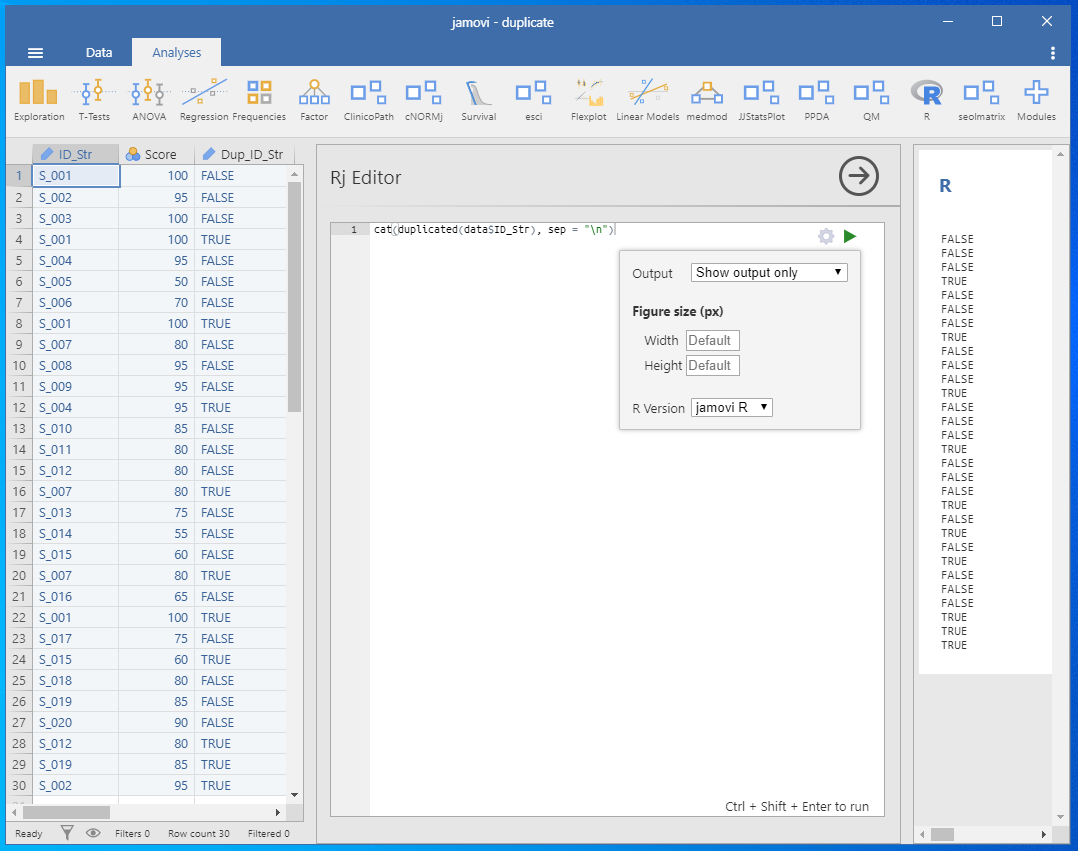Click the Rj Editor settings gear

tap(826, 236)
